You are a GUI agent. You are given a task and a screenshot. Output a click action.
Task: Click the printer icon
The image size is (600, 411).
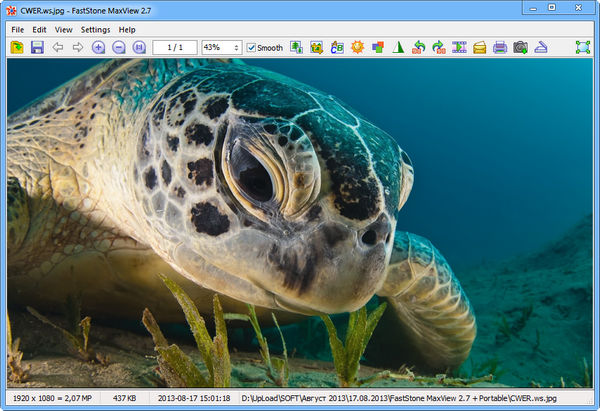tap(499, 47)
